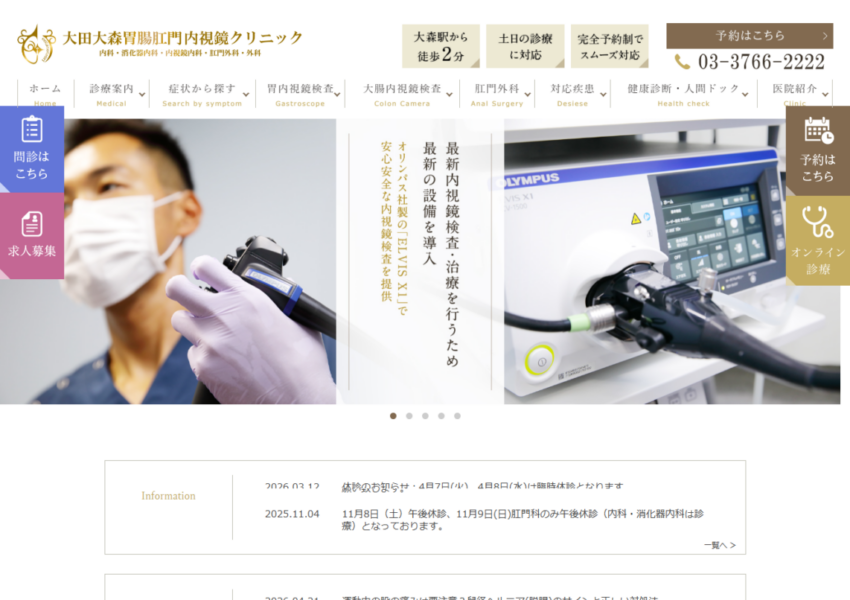Expand the 症状から探す dropdown chevron
The width and height of the screenshot is (850, 600).
coord(246,95)
